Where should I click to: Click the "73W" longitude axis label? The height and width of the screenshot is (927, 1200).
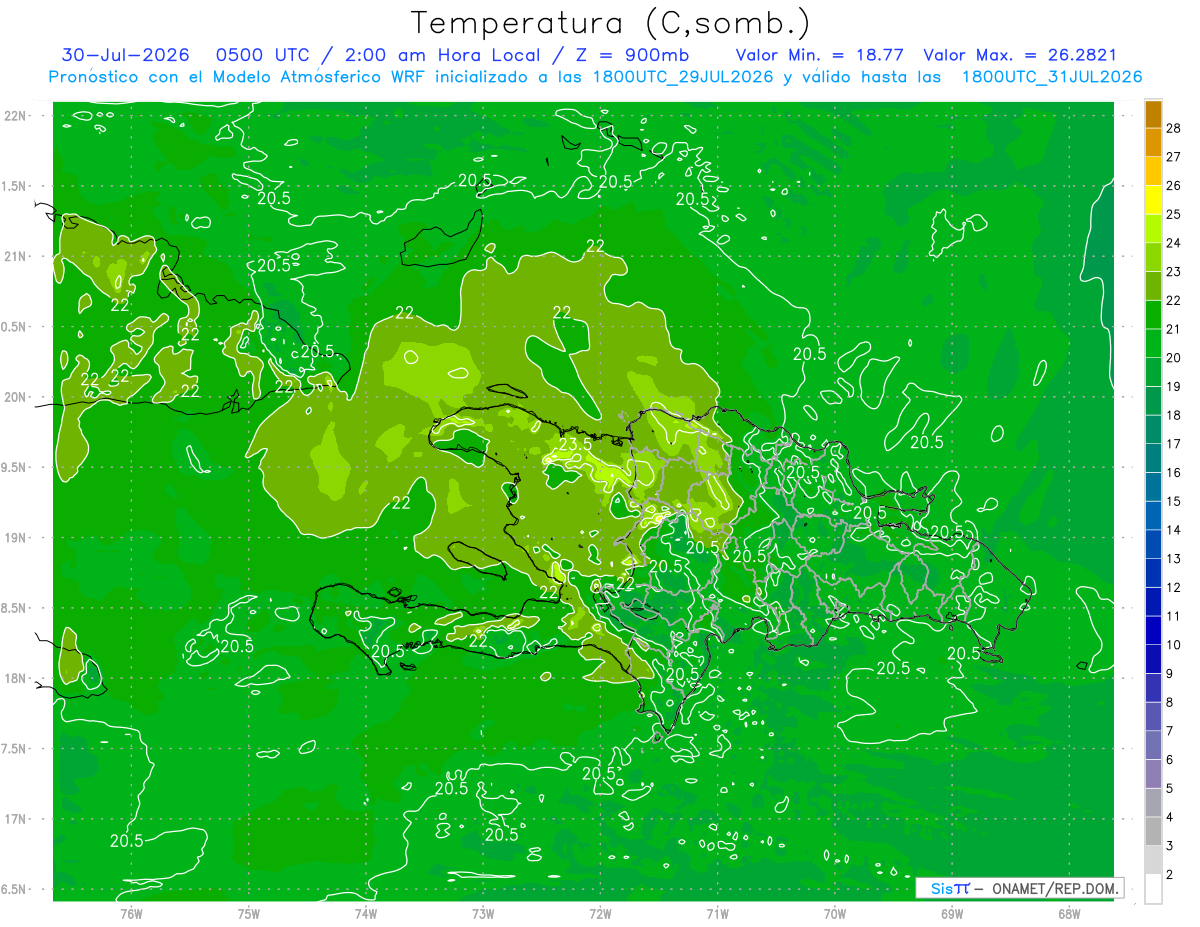pyautogui.click(x=483, y=912)
